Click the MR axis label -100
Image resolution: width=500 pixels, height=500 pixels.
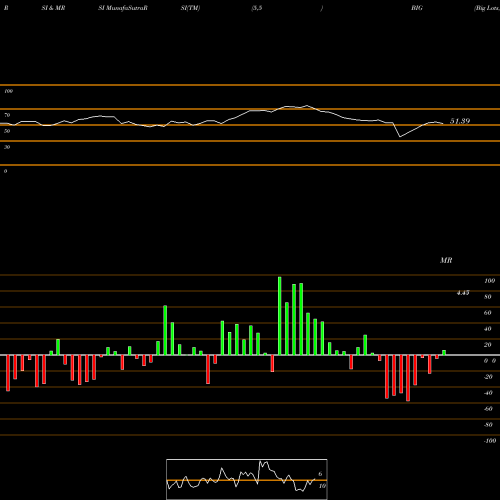click(x=490, y=441)
